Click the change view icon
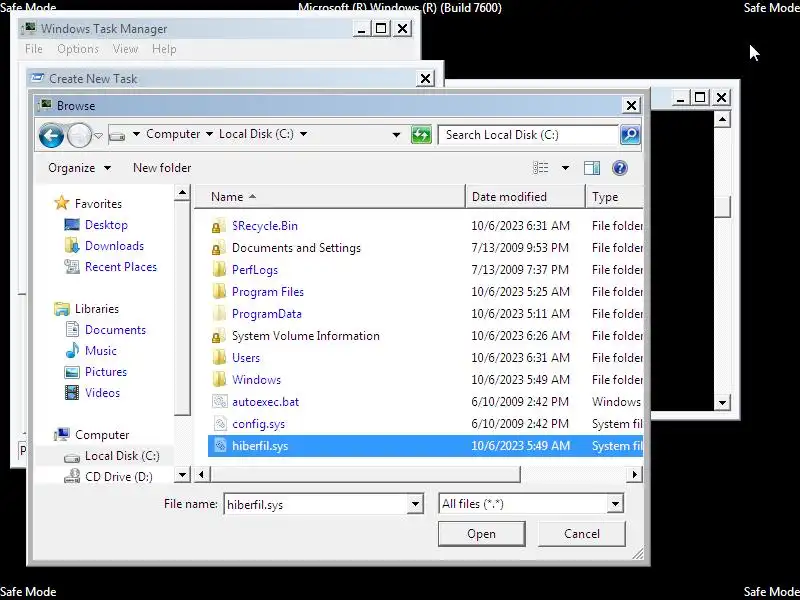This screenshot has width=800, height=600. (540, 168)
